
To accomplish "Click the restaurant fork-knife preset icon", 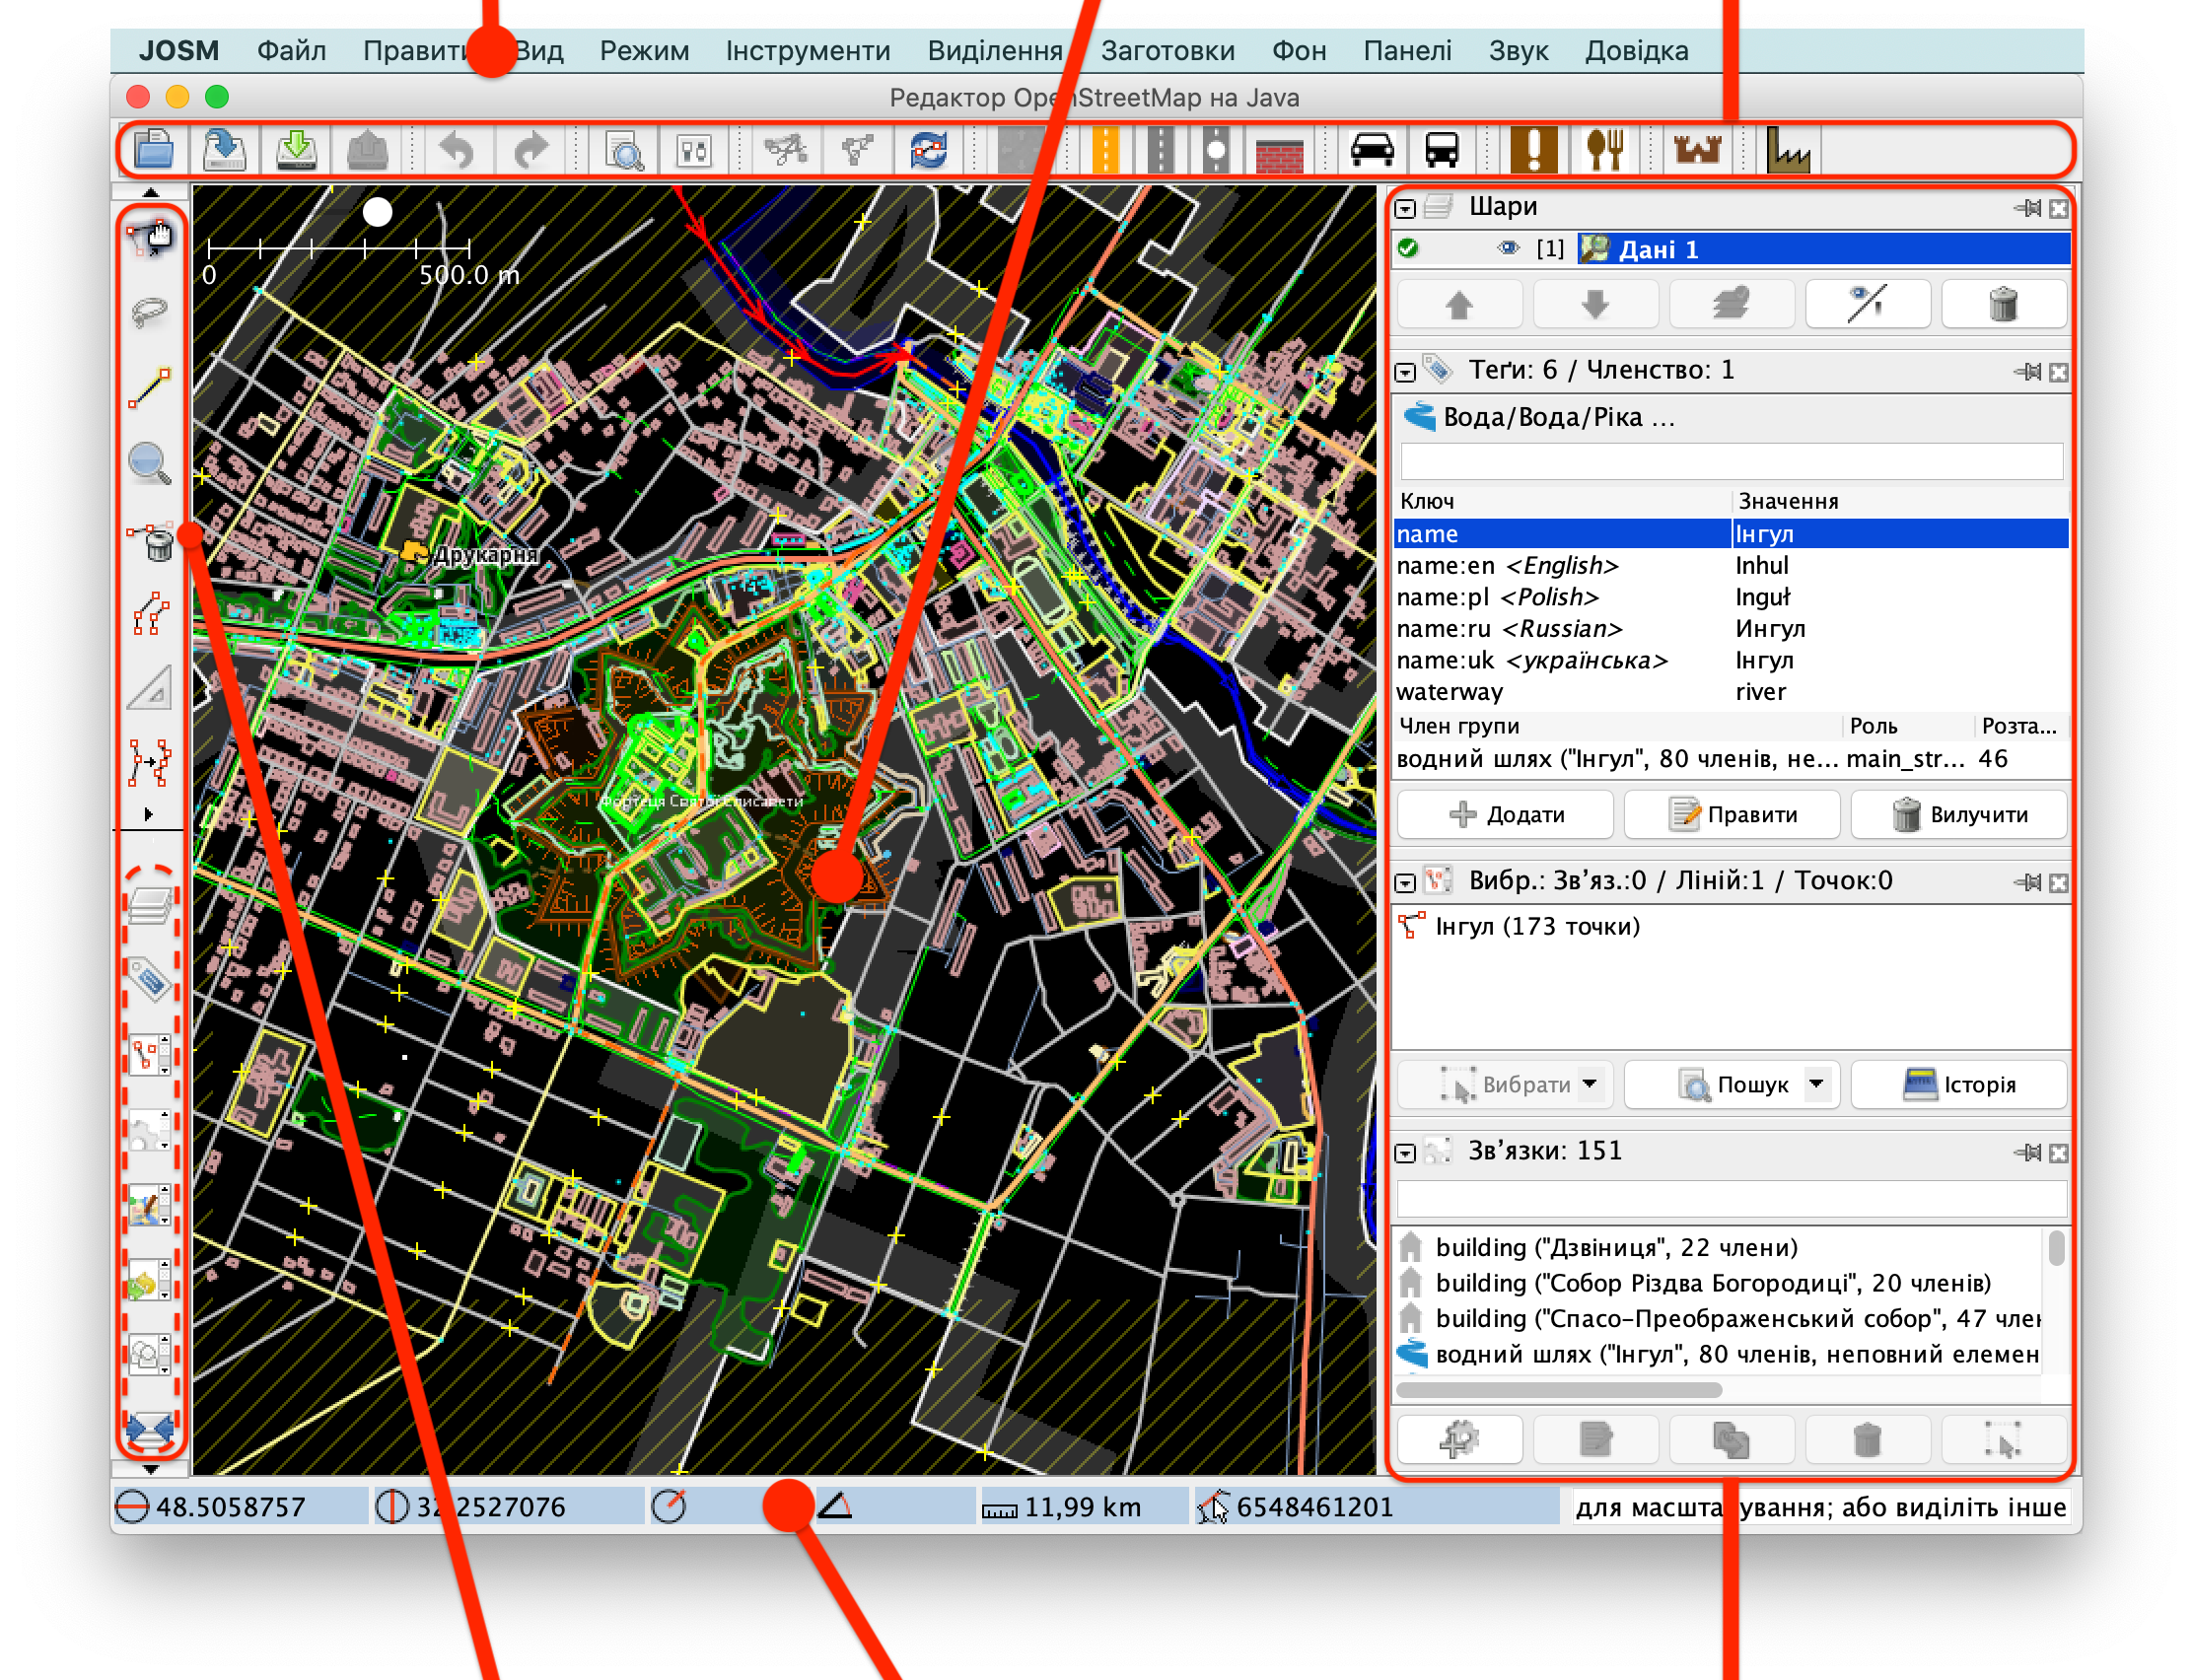I will 1604,150.
